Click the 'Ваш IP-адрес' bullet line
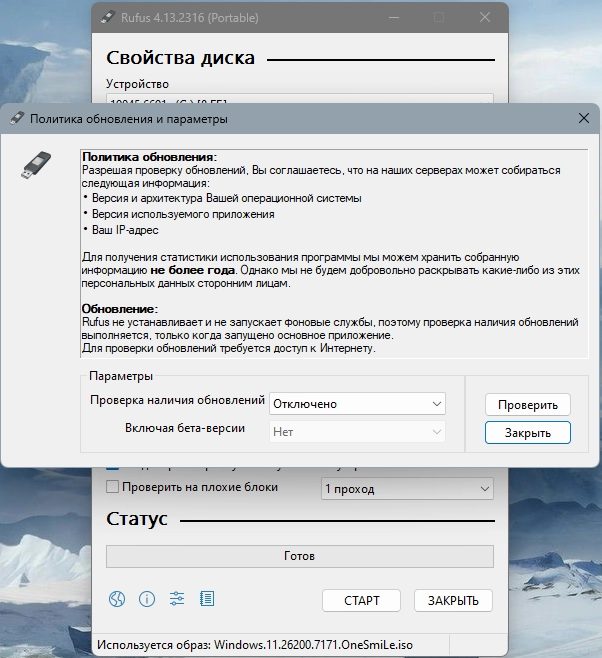Screen dimensions: 602x658 125,230
